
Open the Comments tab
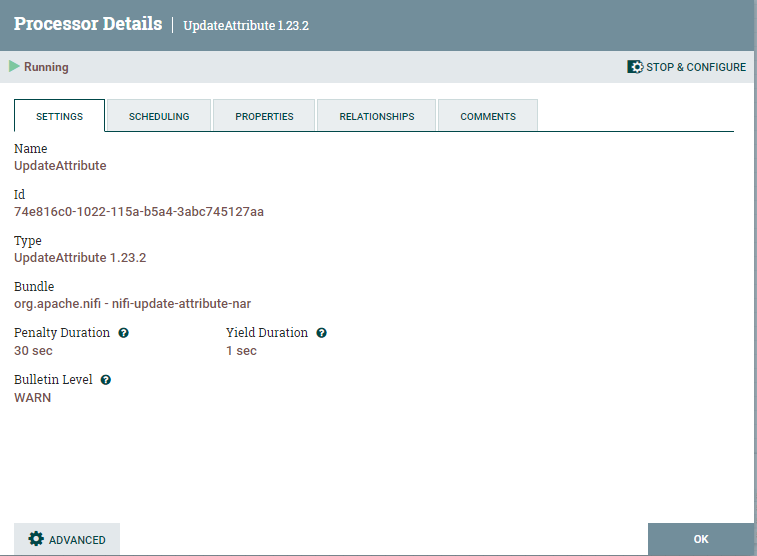click(488, 116)
